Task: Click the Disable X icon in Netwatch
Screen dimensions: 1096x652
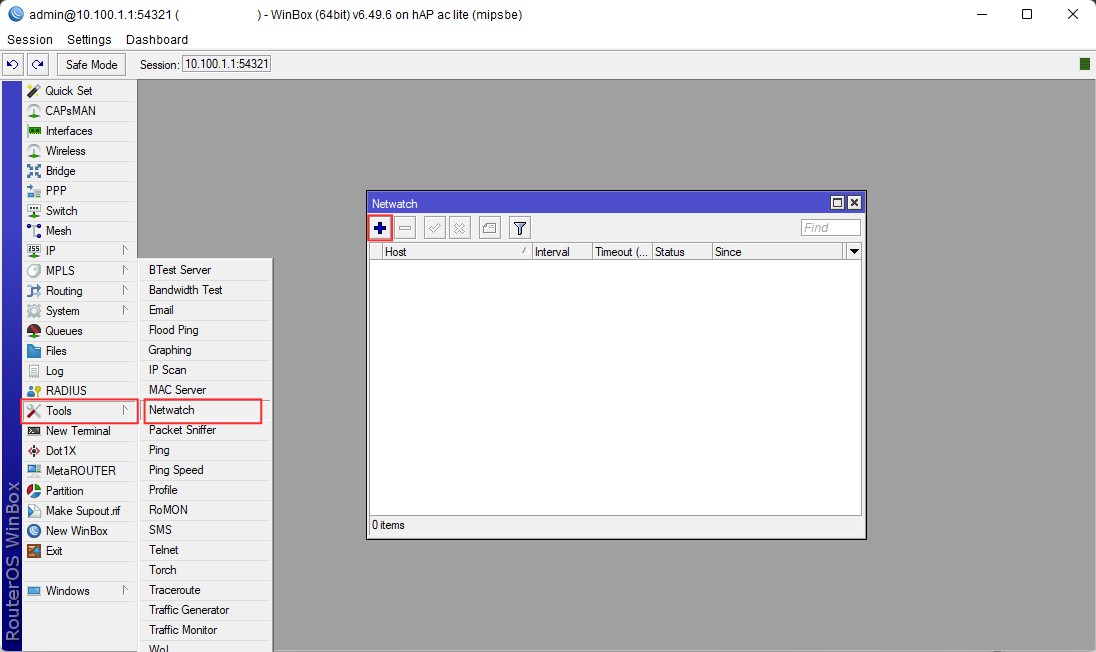Action: (x=459, y=228)
